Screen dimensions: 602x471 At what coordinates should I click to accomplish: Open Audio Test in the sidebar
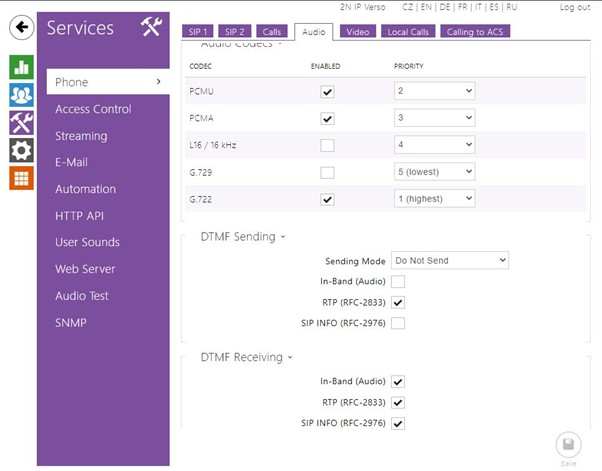(82, 296)
